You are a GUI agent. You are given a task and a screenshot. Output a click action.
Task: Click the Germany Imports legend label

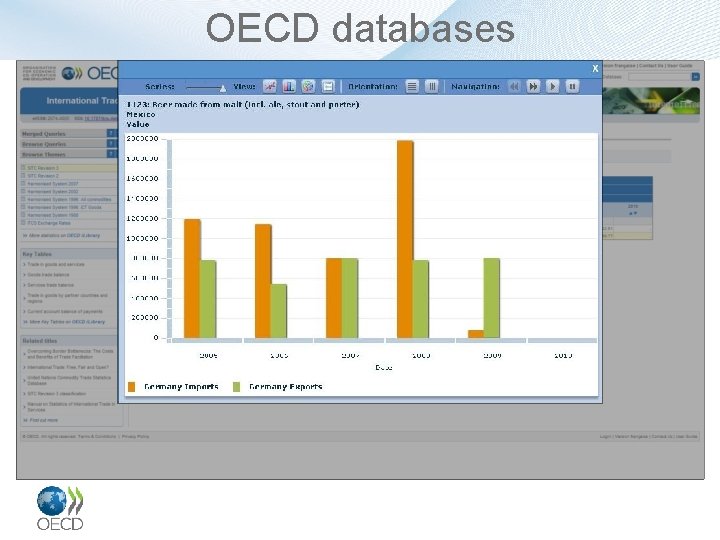pos(181,387)
